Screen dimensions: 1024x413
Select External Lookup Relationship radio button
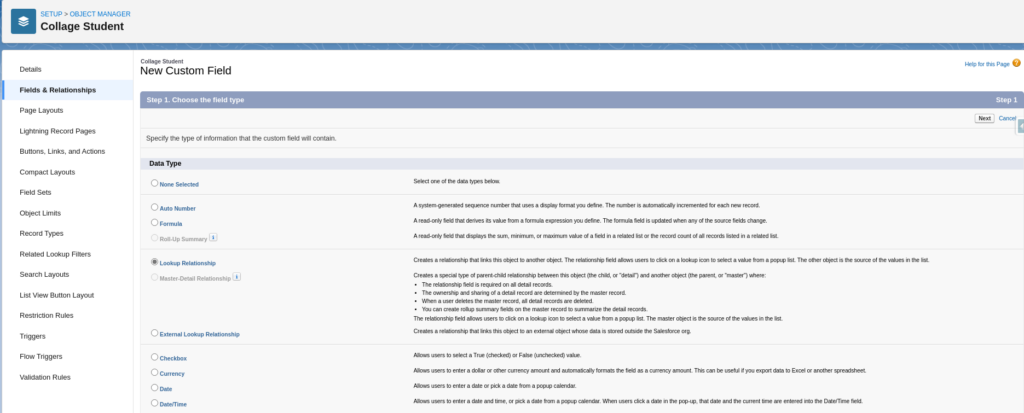(x=154, y=332)
